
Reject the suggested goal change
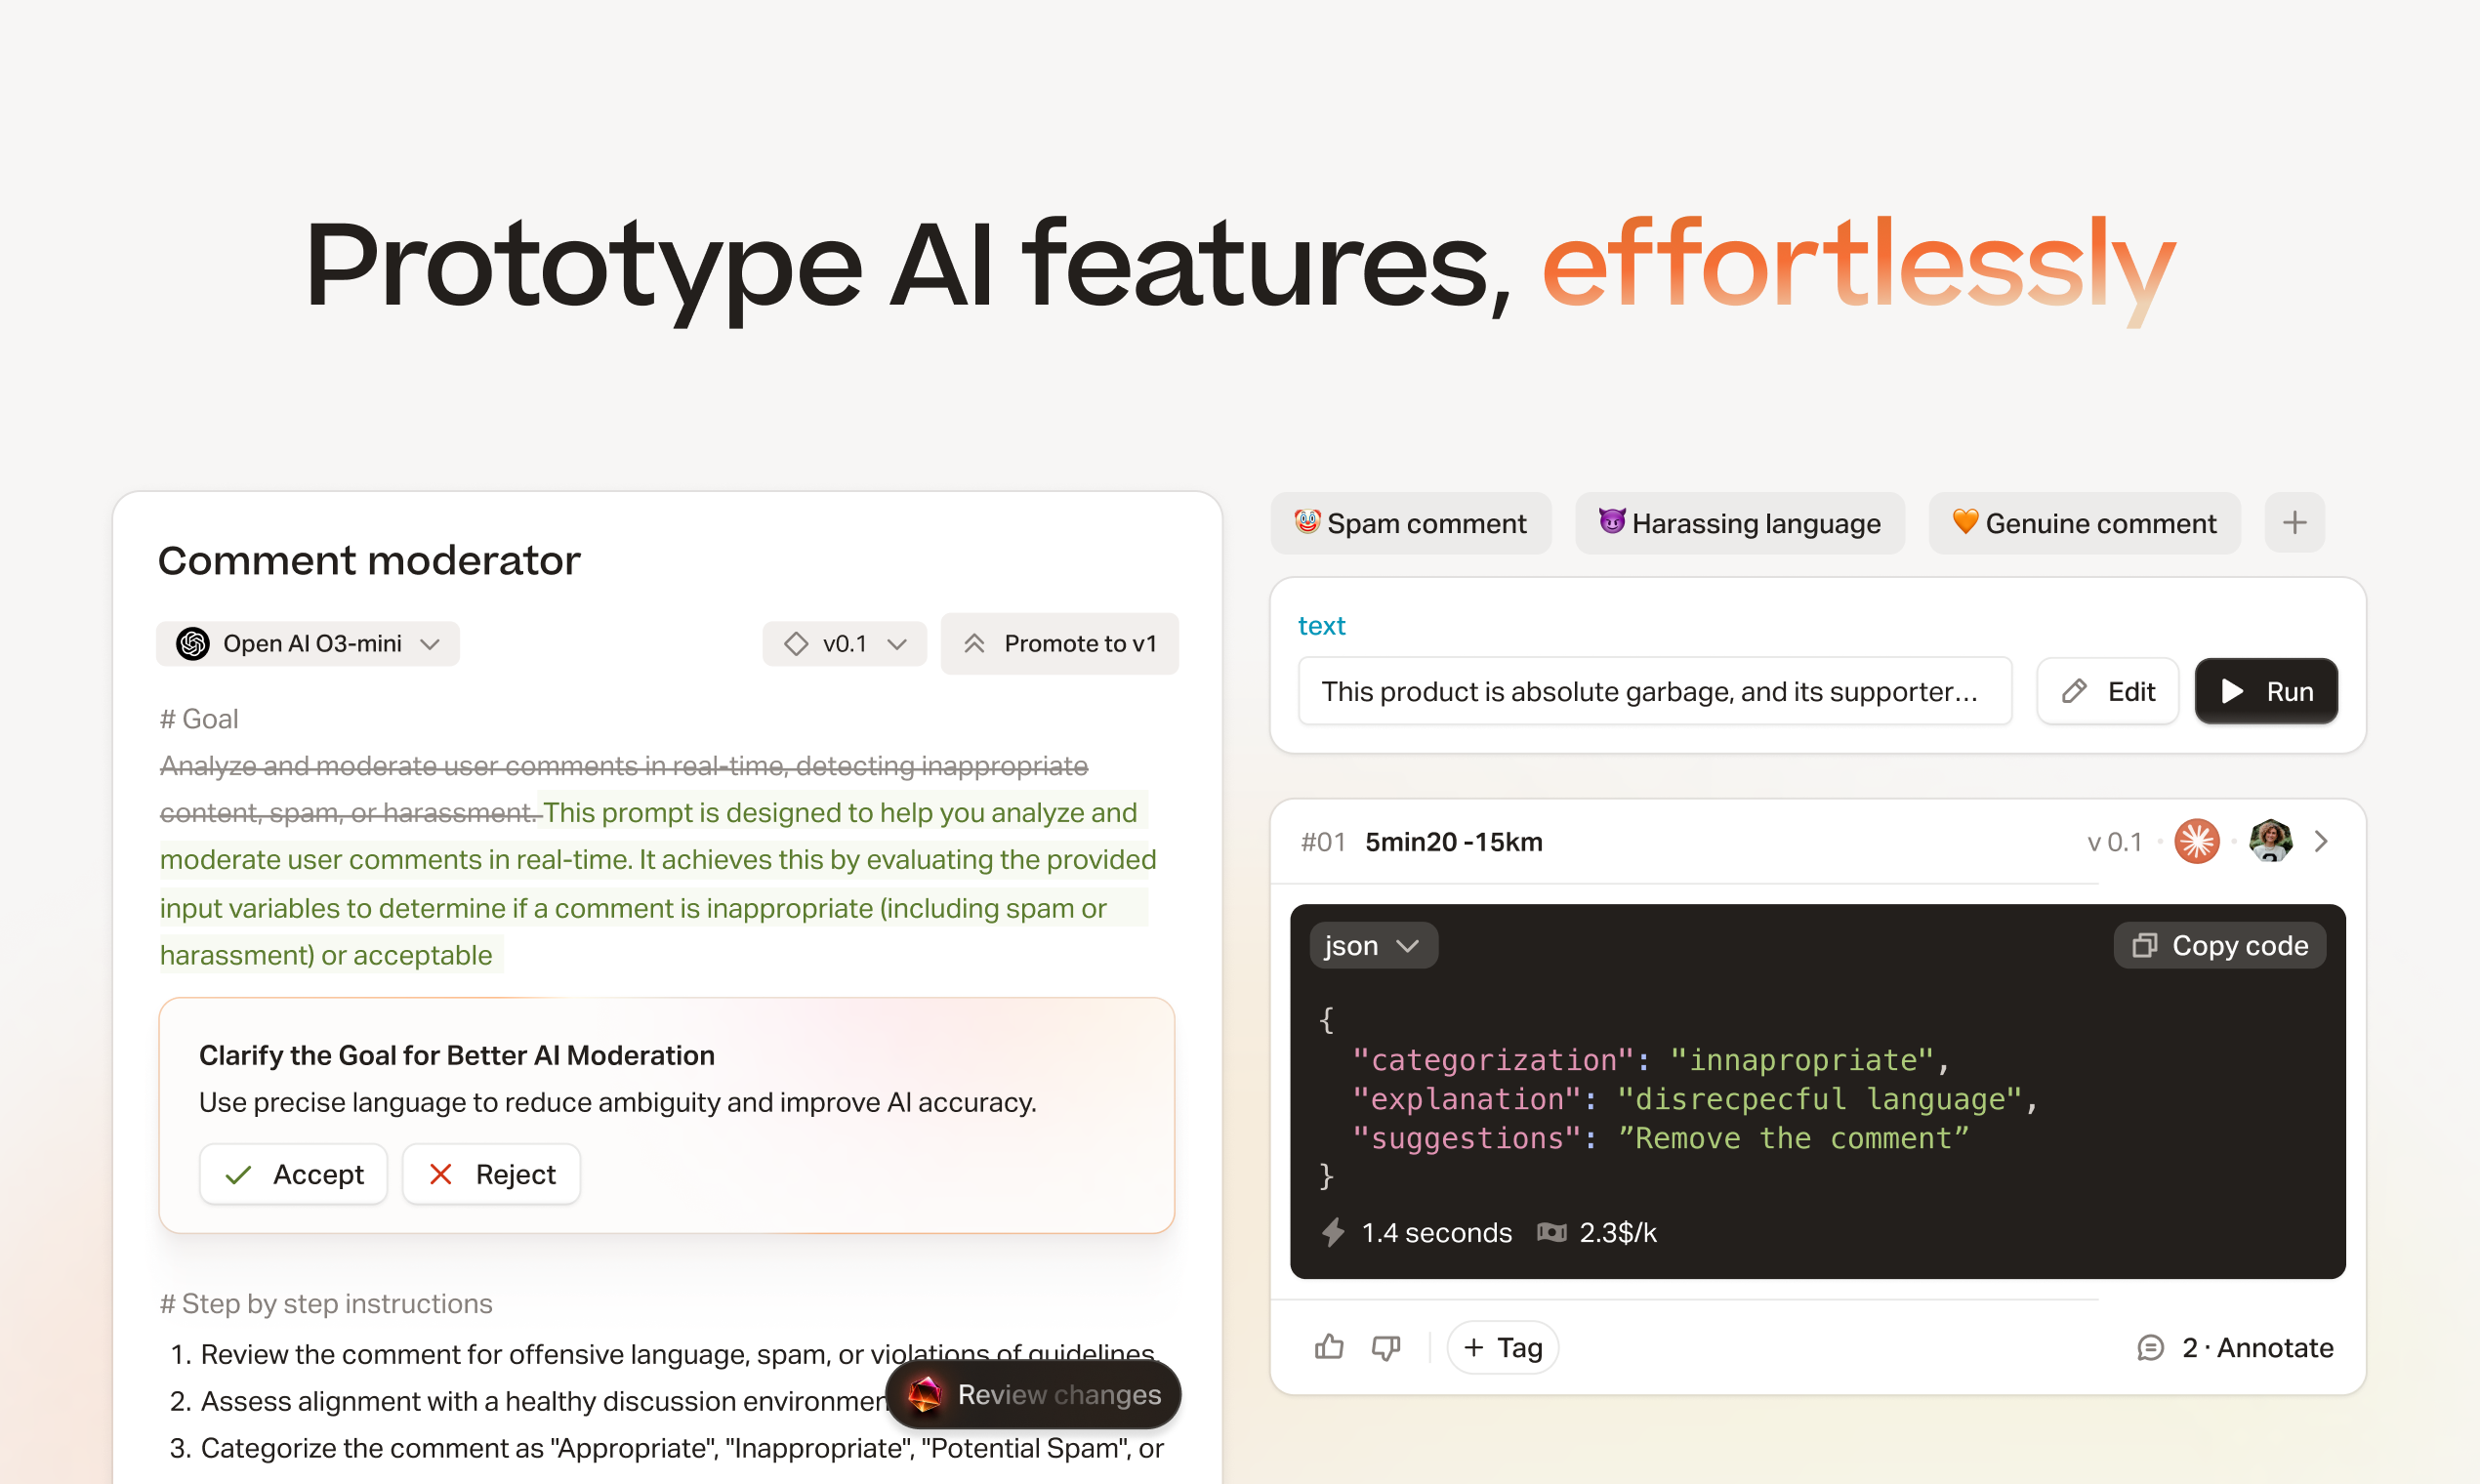point(491,1174)
